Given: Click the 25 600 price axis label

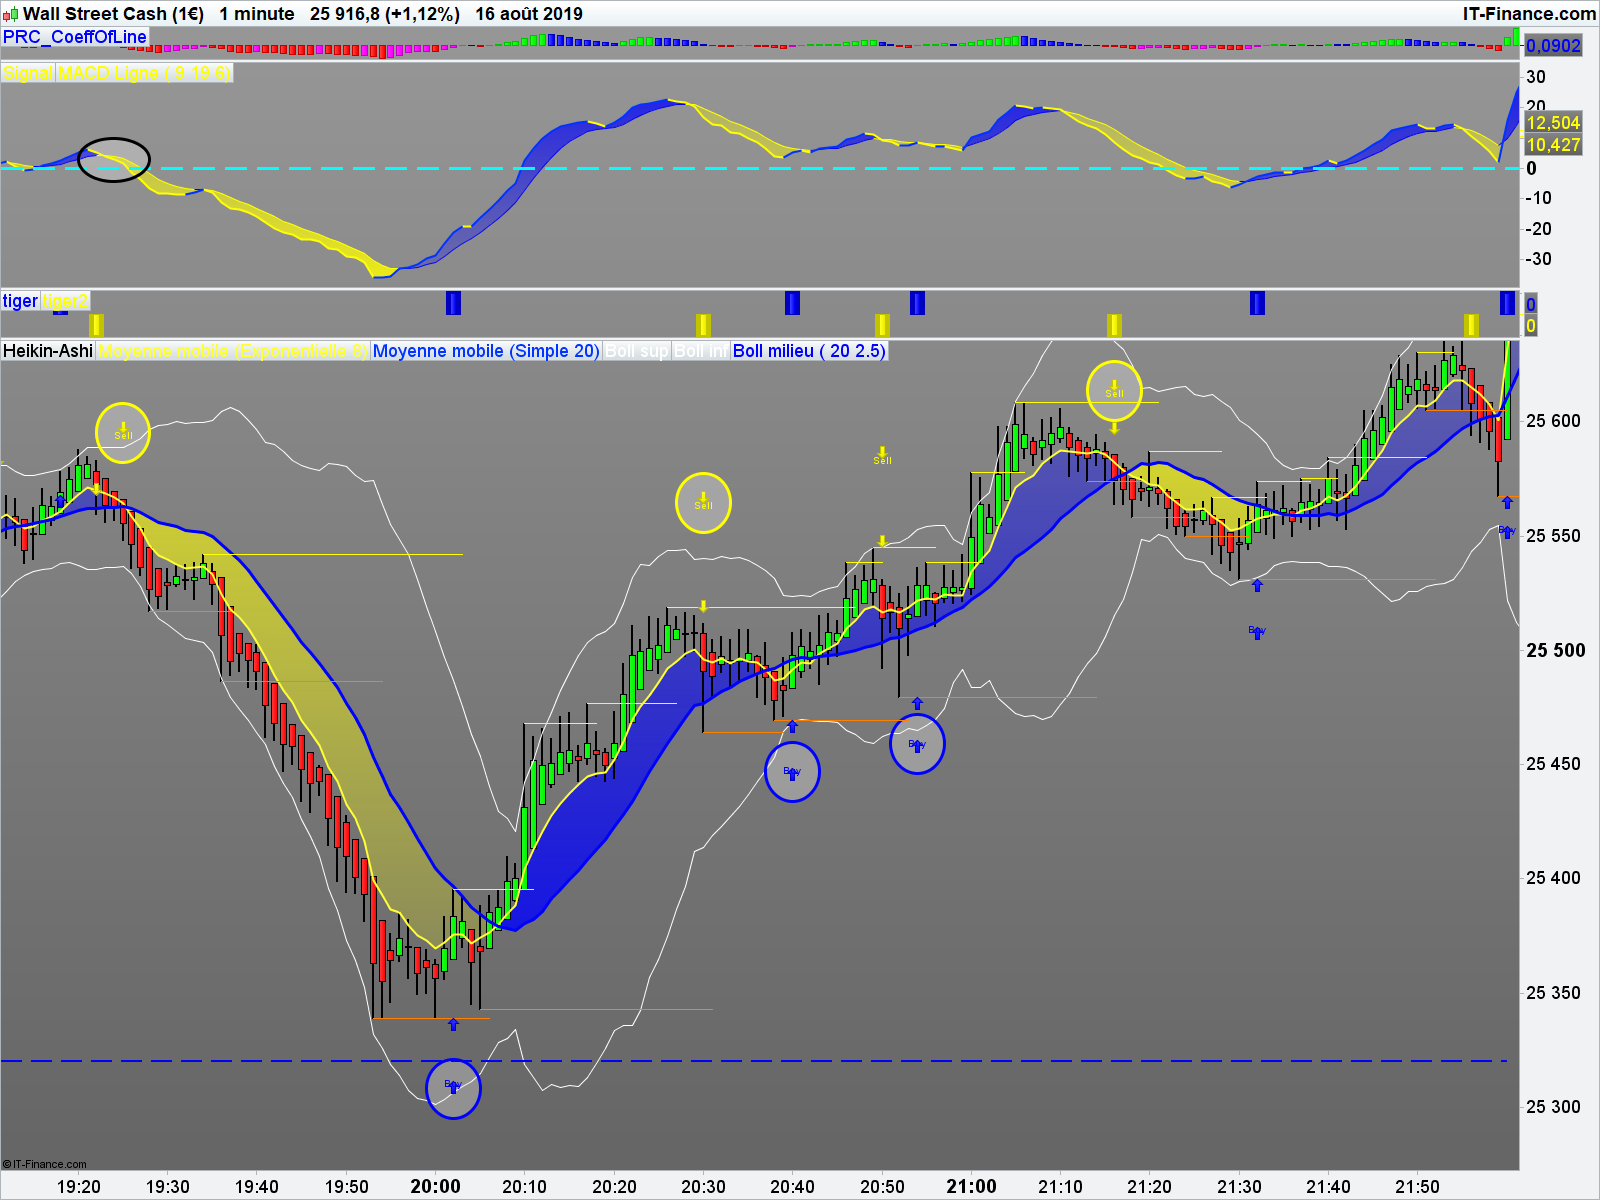Looking at the screenshot, I should click(x=1553, y=421).
